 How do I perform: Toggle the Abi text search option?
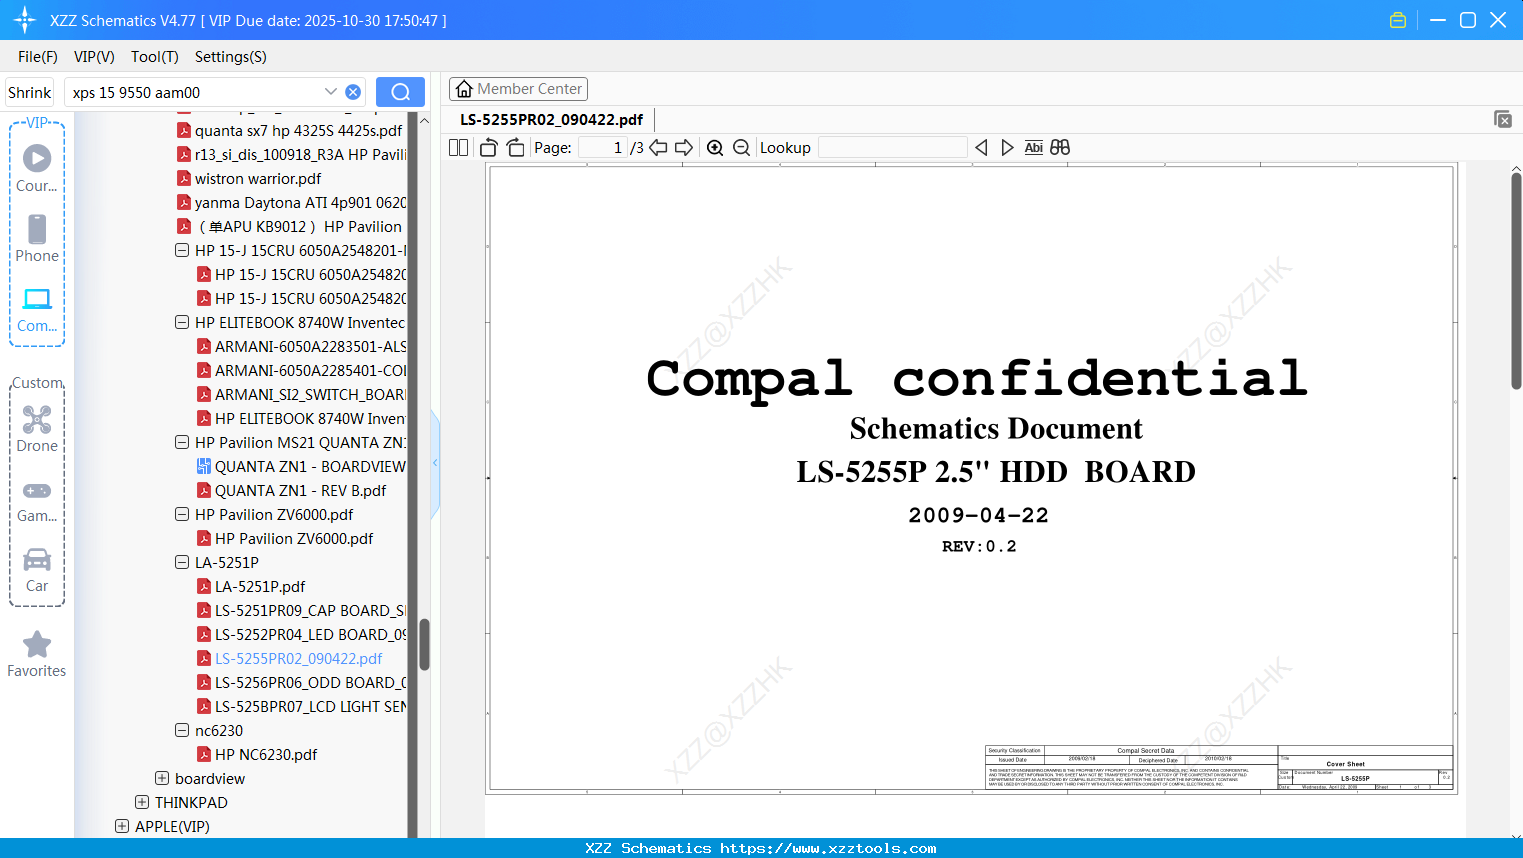pyautogui.click(x=1034, y=147)
